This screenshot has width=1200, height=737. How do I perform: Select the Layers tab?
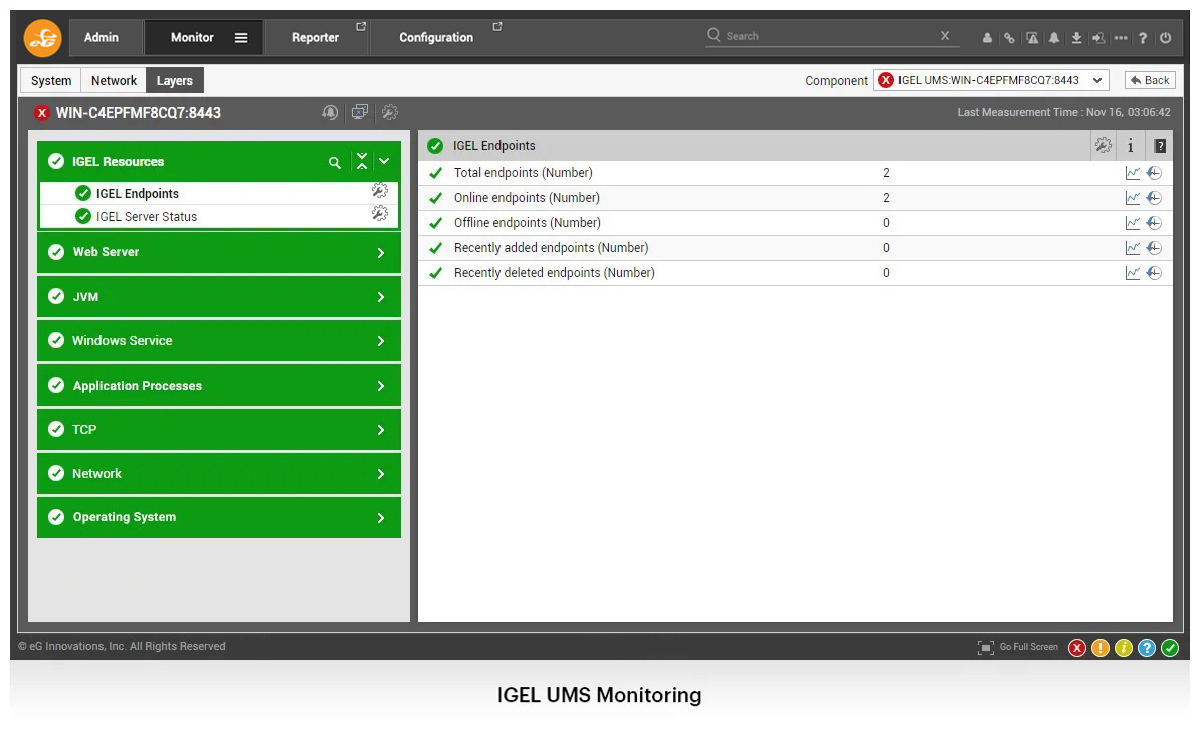(175, 81)
